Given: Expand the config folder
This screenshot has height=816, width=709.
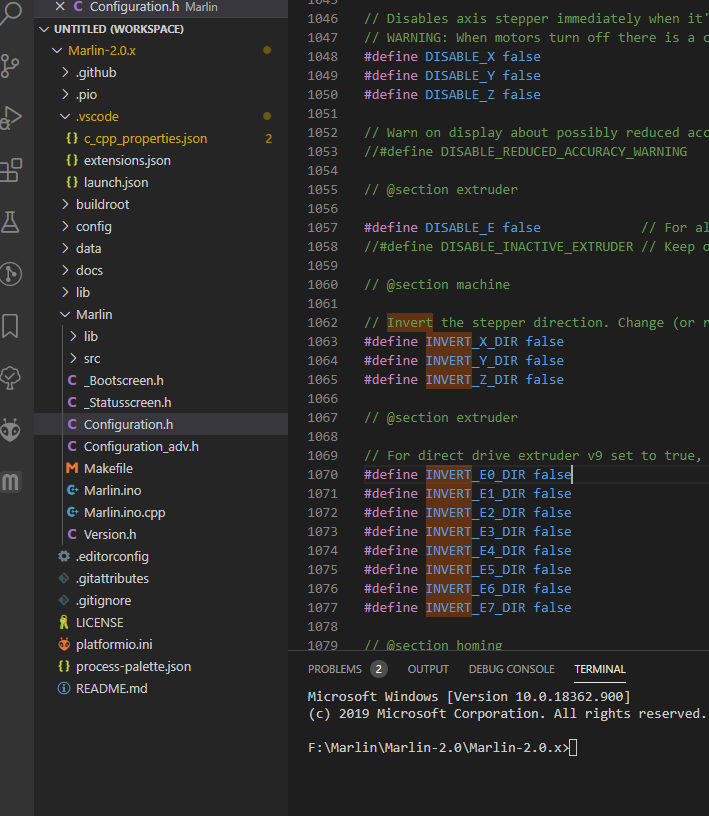Looking at the screenshot, I should 65,226.
